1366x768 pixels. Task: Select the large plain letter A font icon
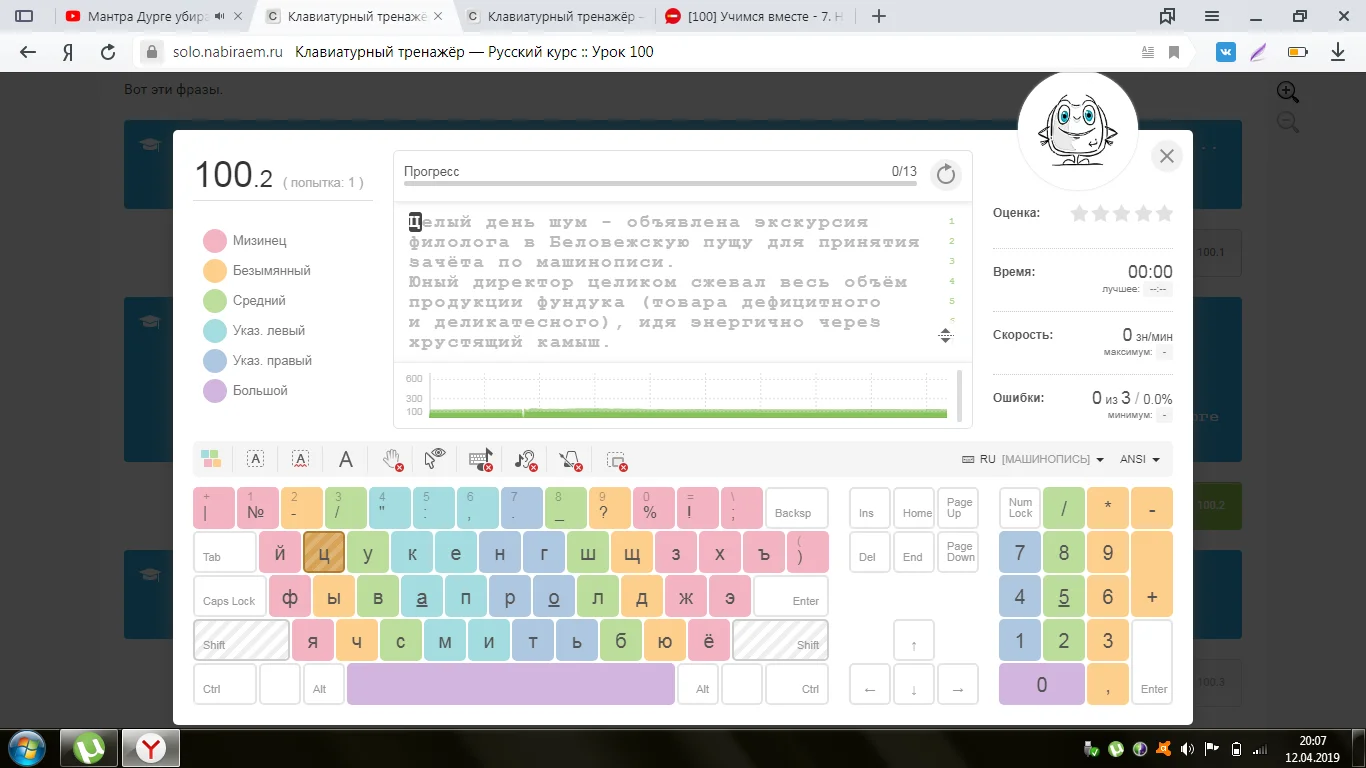pos(345,459)
